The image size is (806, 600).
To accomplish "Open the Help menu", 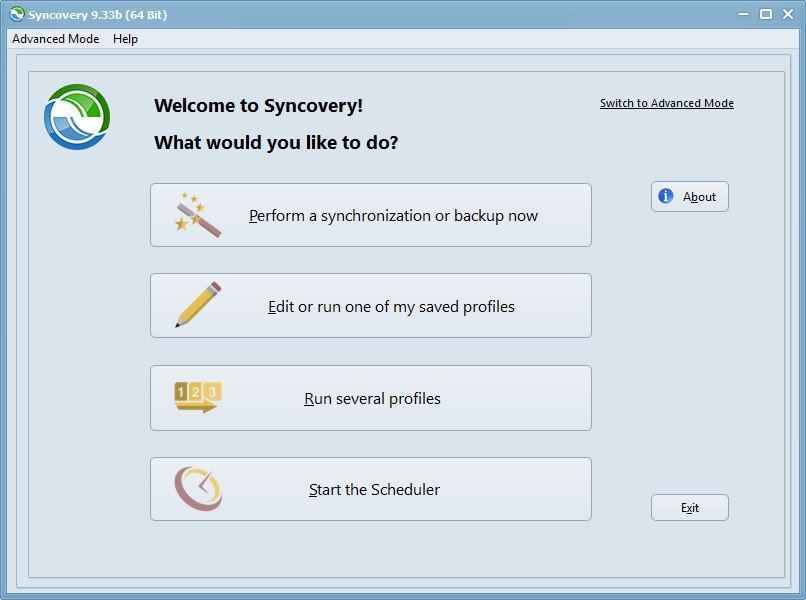I will coord(125,39).
